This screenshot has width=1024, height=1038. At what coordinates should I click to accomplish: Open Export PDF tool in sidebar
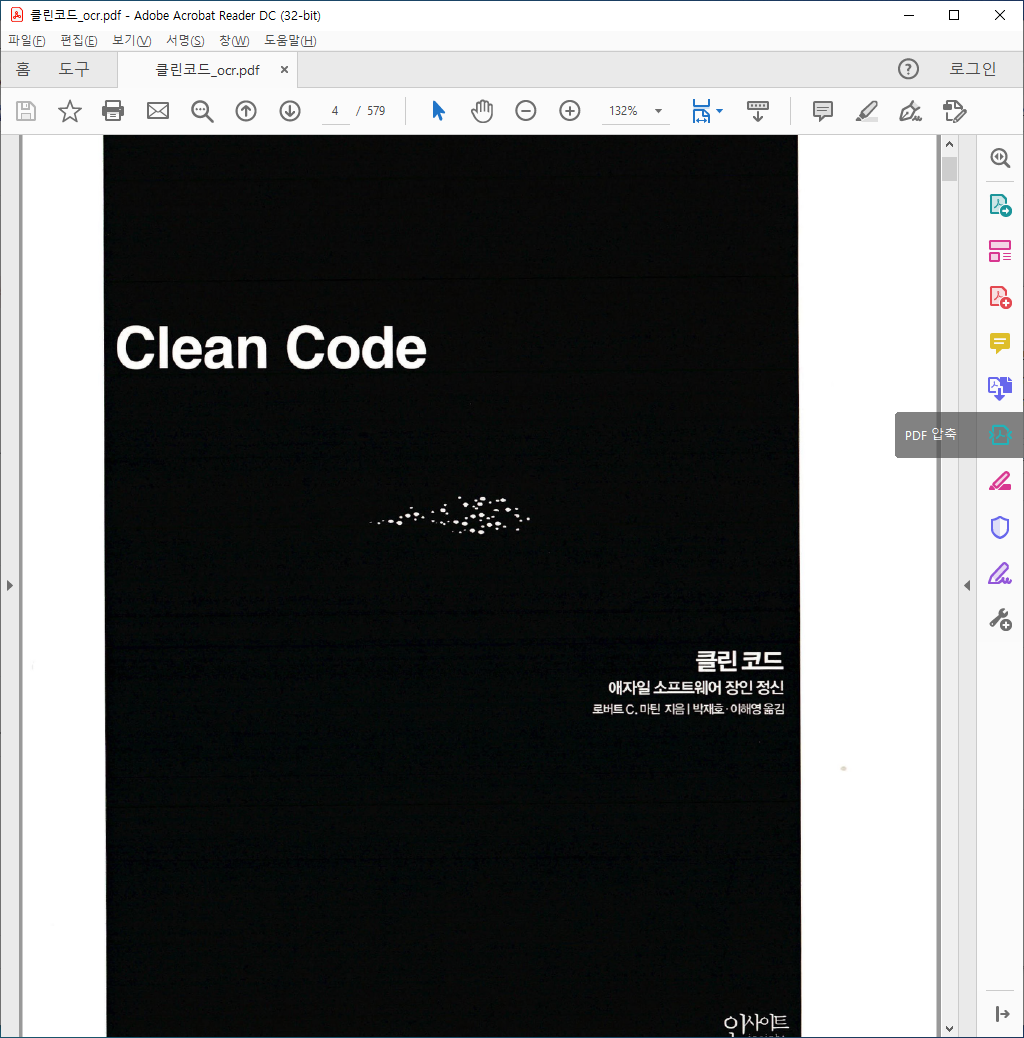coord(1000,205)
